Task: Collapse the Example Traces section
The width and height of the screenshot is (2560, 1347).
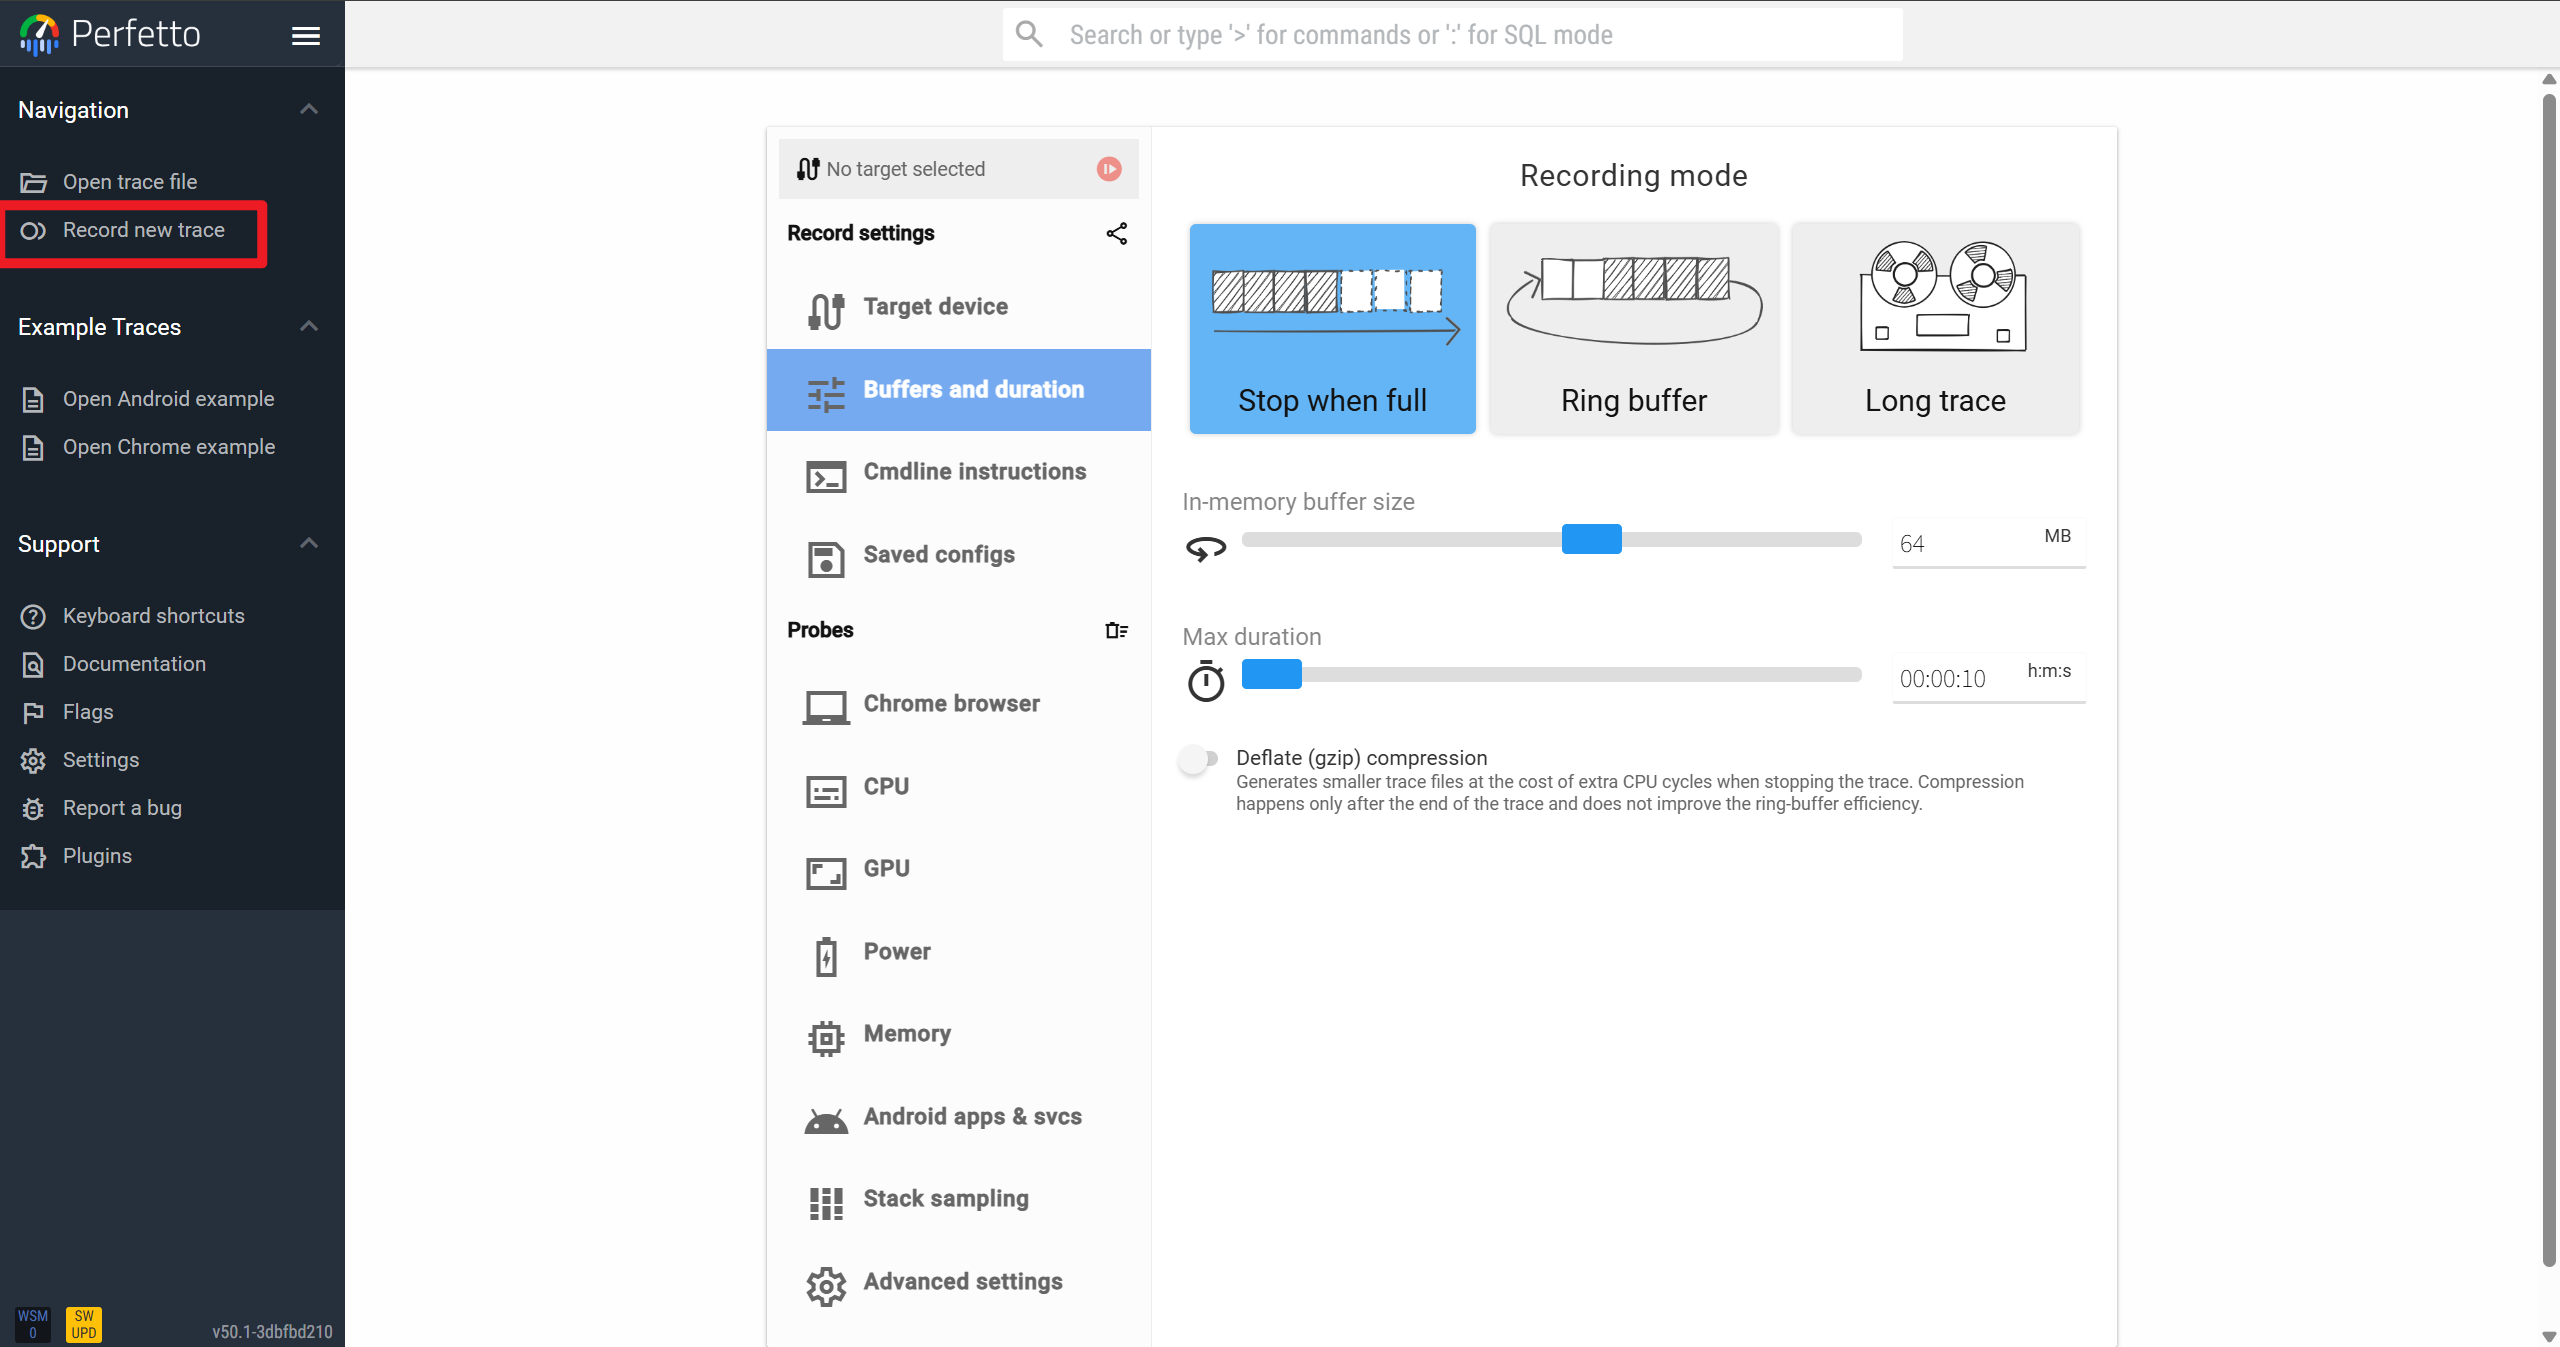Action: tap(309, 326)
